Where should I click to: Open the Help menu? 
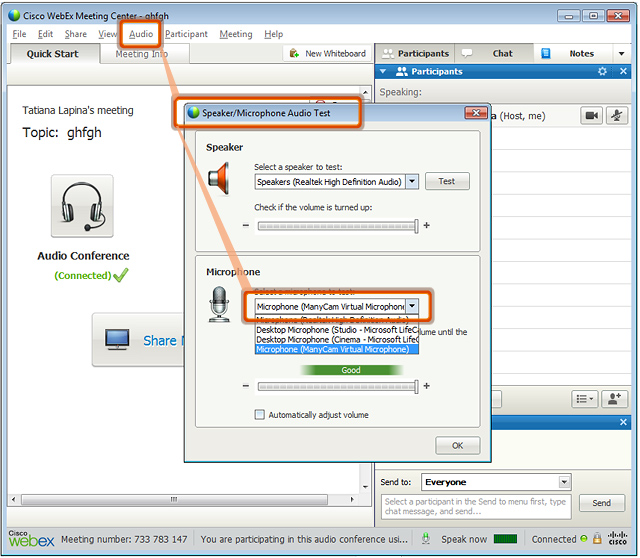[x=273, y=34]
